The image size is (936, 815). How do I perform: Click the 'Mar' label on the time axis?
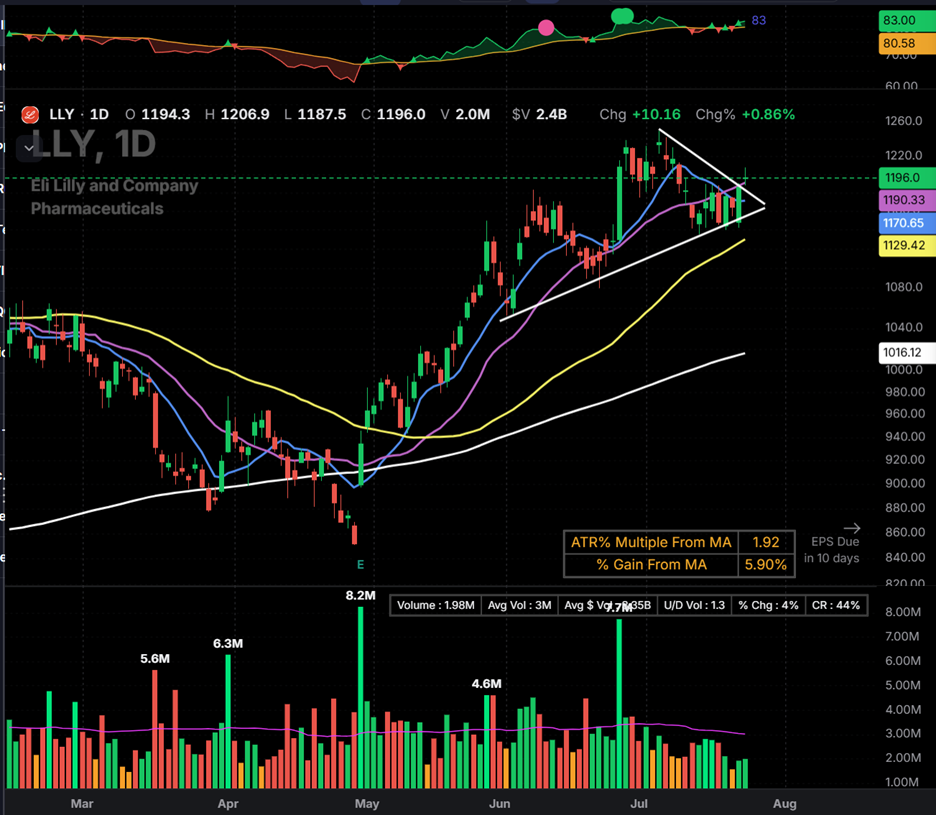click(x=82, y=804)
